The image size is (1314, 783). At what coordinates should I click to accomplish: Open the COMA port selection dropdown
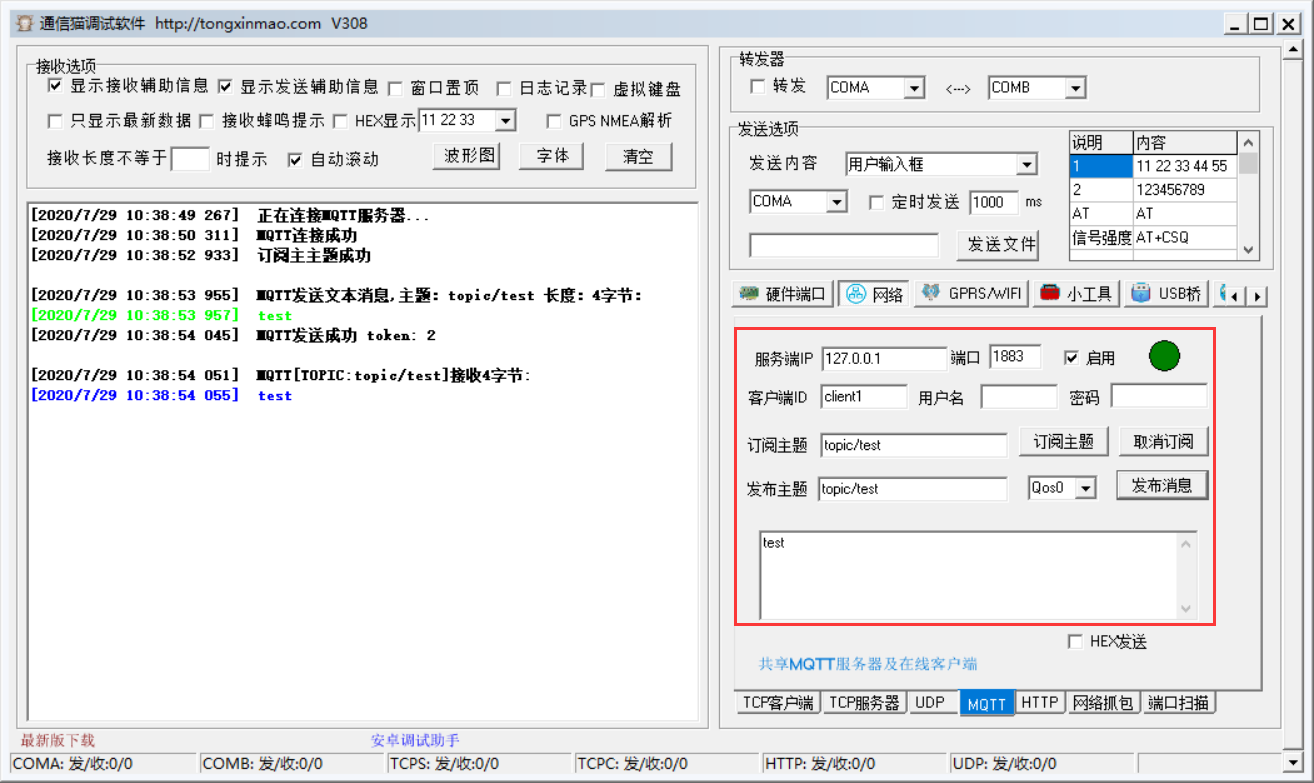[838, 201]
